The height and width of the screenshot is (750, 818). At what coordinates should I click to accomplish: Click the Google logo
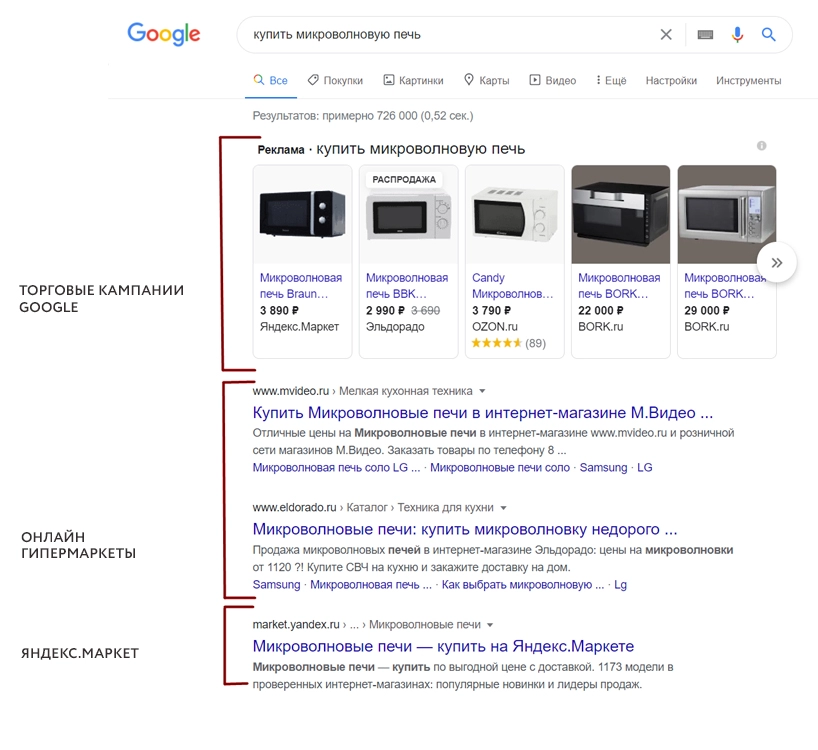pos(164,34)
